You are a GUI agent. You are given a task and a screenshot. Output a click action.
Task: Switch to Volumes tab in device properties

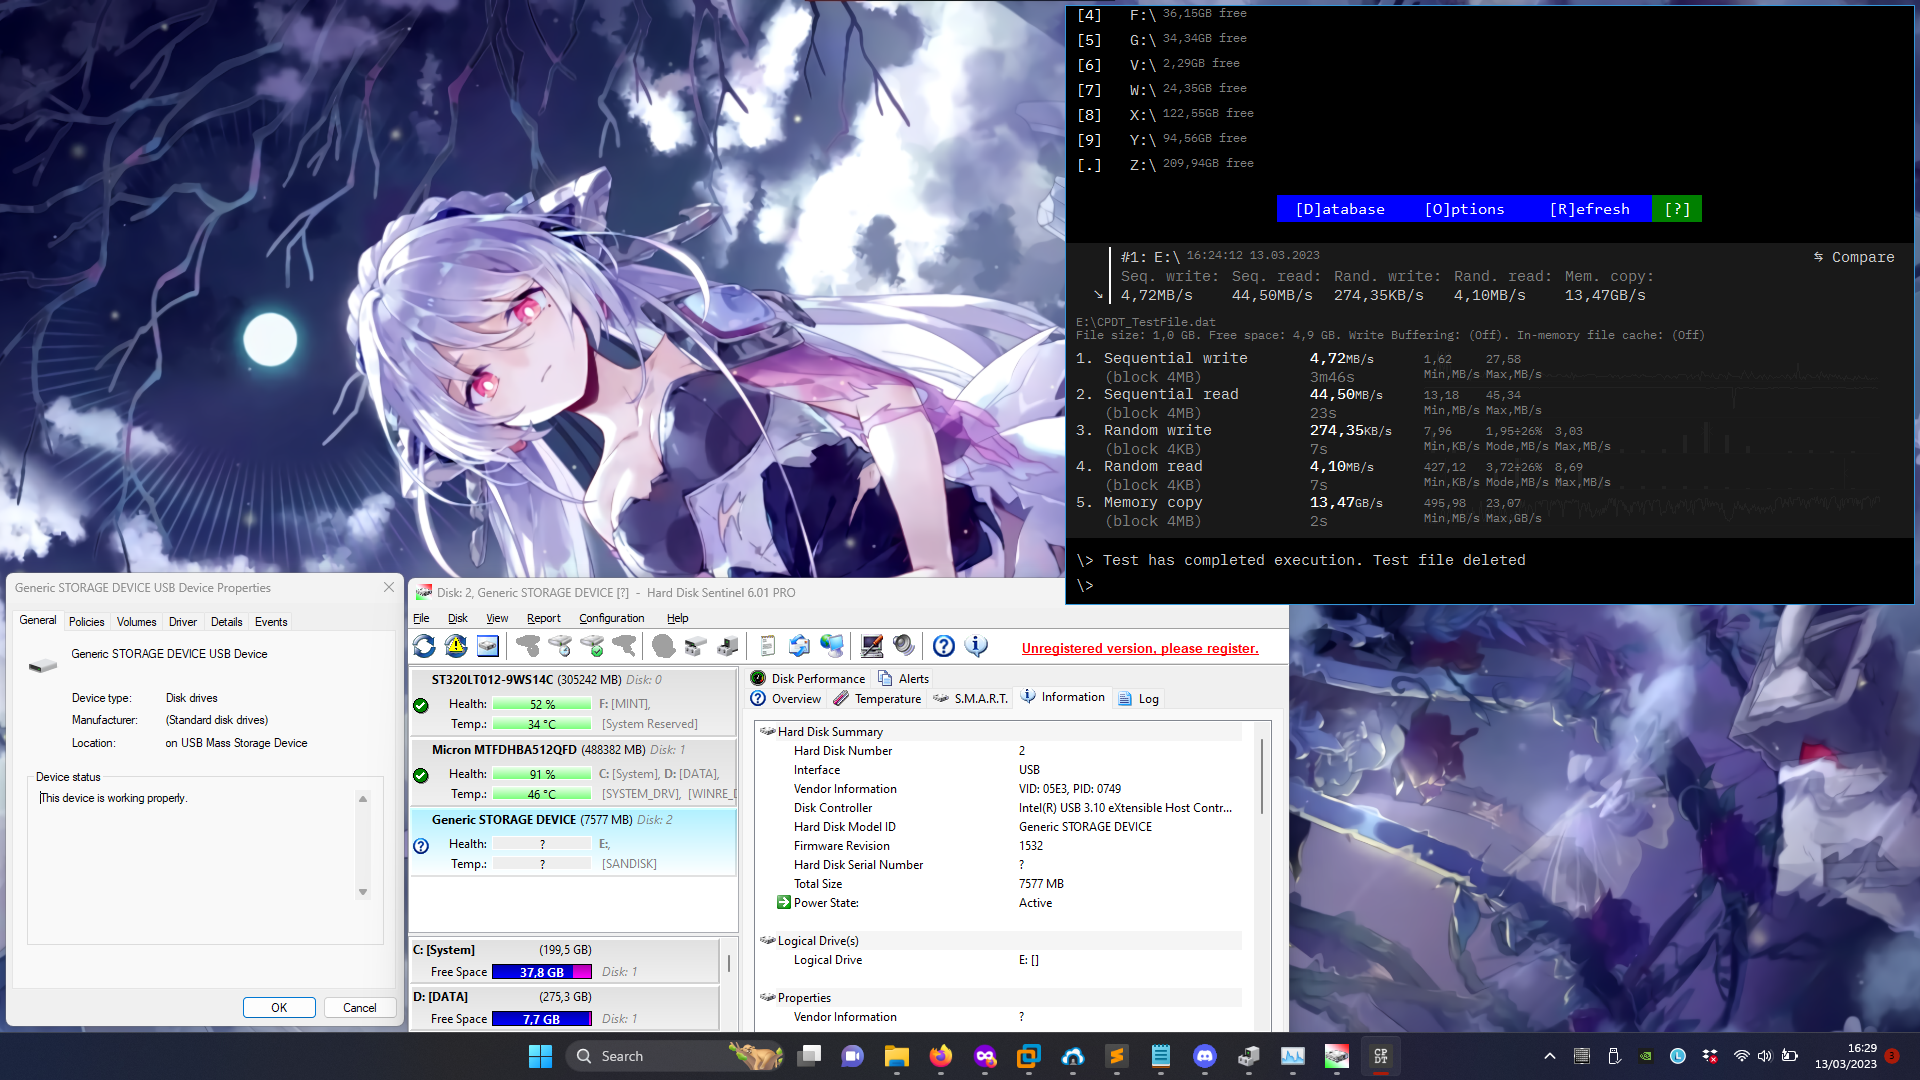tap(136, 621)
